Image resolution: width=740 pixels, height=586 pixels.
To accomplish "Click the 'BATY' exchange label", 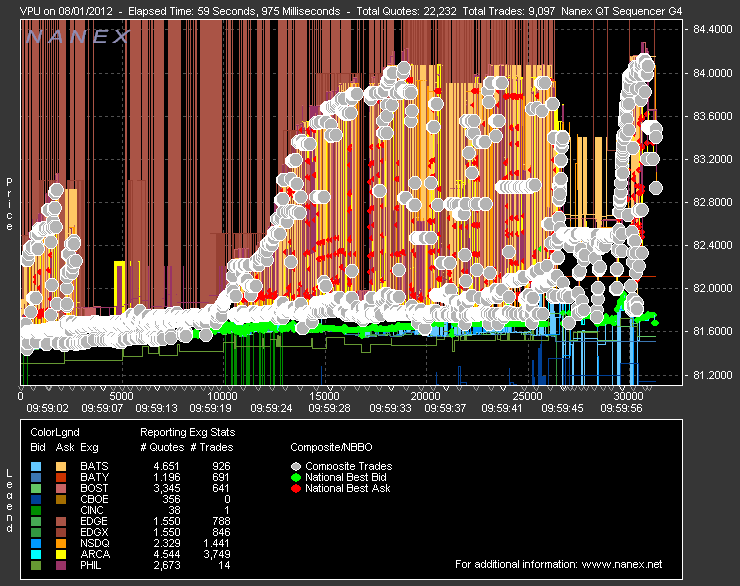I will [x=94, y=477].
